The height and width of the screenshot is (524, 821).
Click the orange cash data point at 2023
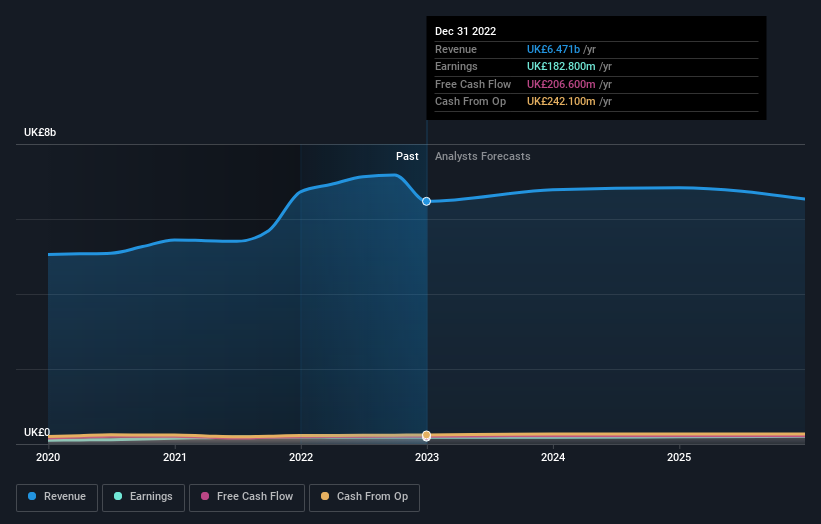click(x=427, y=435)
